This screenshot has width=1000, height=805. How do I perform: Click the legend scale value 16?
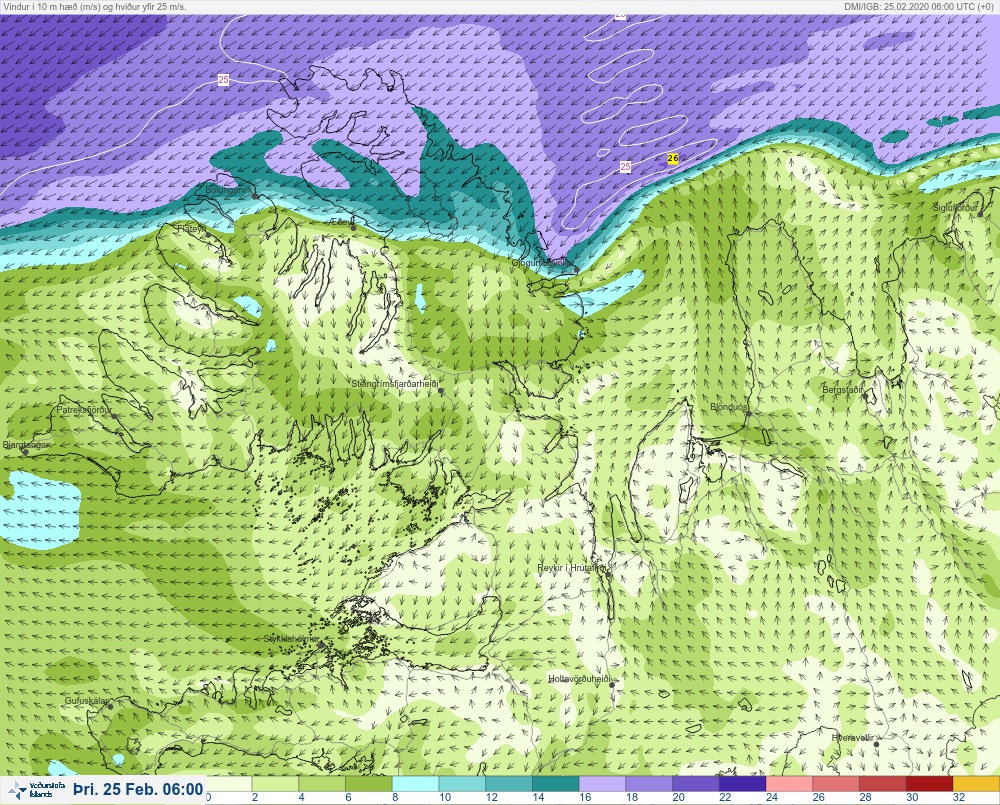585,797
